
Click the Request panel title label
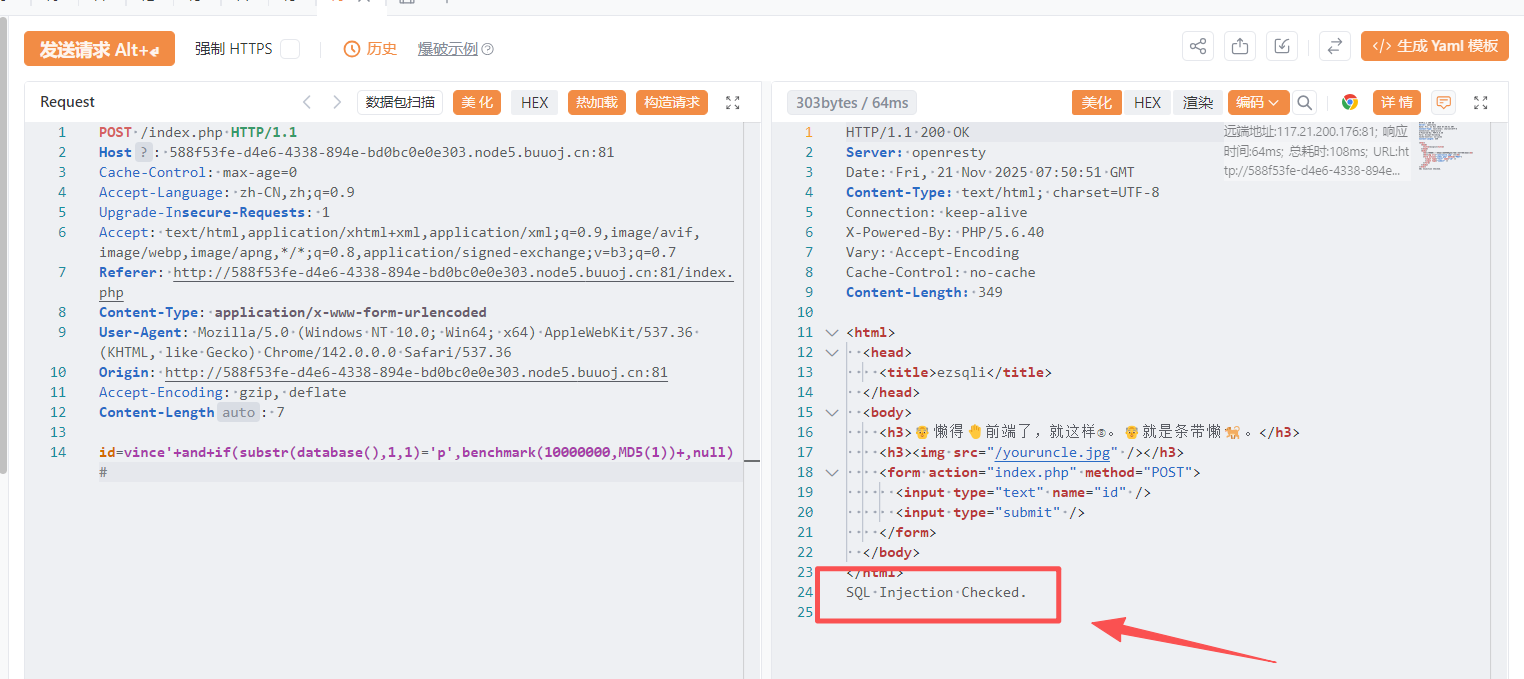(x=67, y=102)
